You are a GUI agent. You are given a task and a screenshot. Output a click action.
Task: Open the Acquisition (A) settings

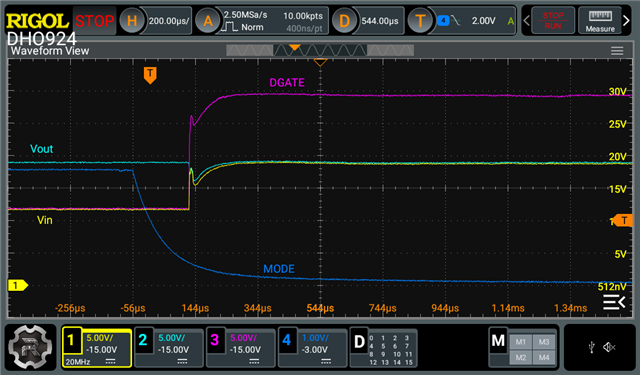[x=208, y=20]
